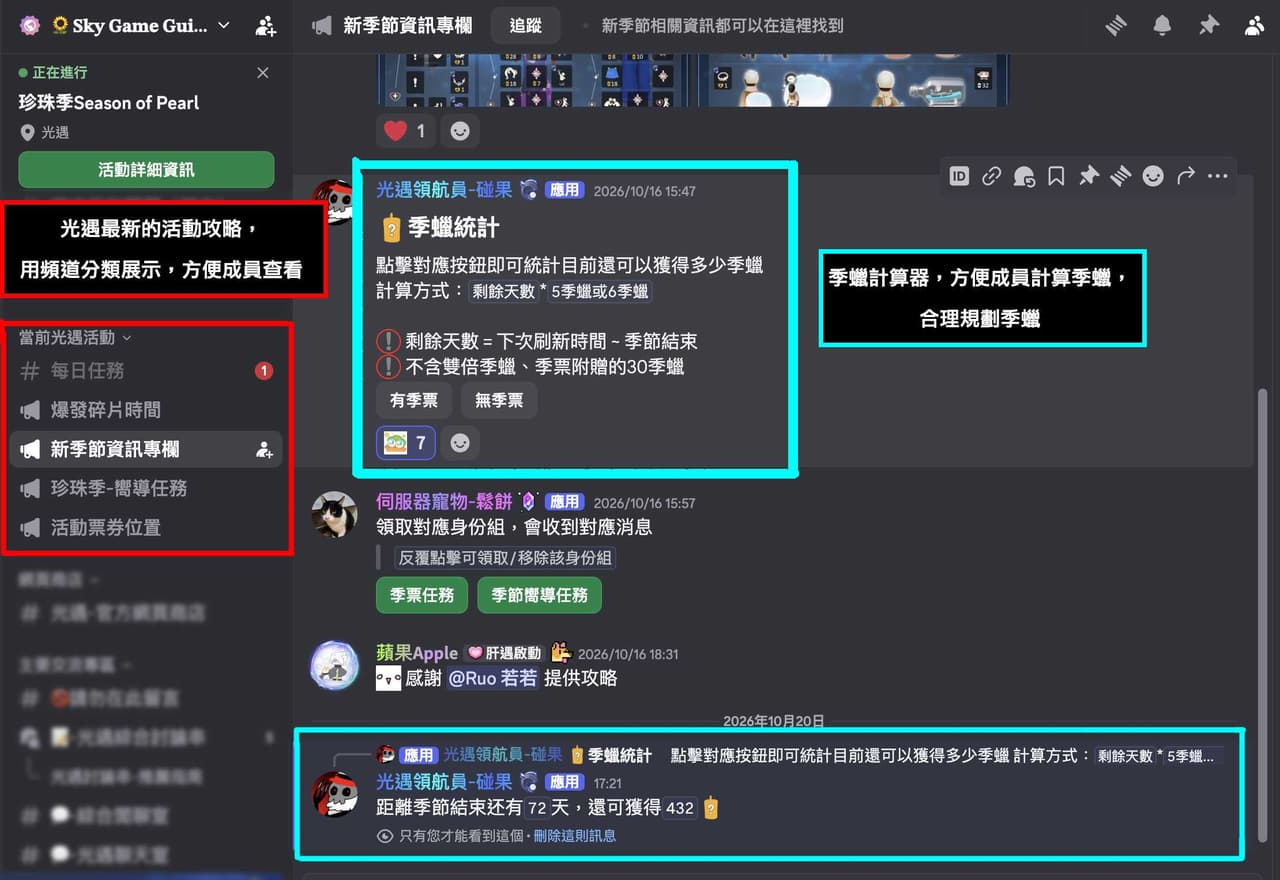The width and height of the screenshot is (1280, 880).
Task: Invite members to the 新季節資訊專欄 channel row
Action: 264,450
